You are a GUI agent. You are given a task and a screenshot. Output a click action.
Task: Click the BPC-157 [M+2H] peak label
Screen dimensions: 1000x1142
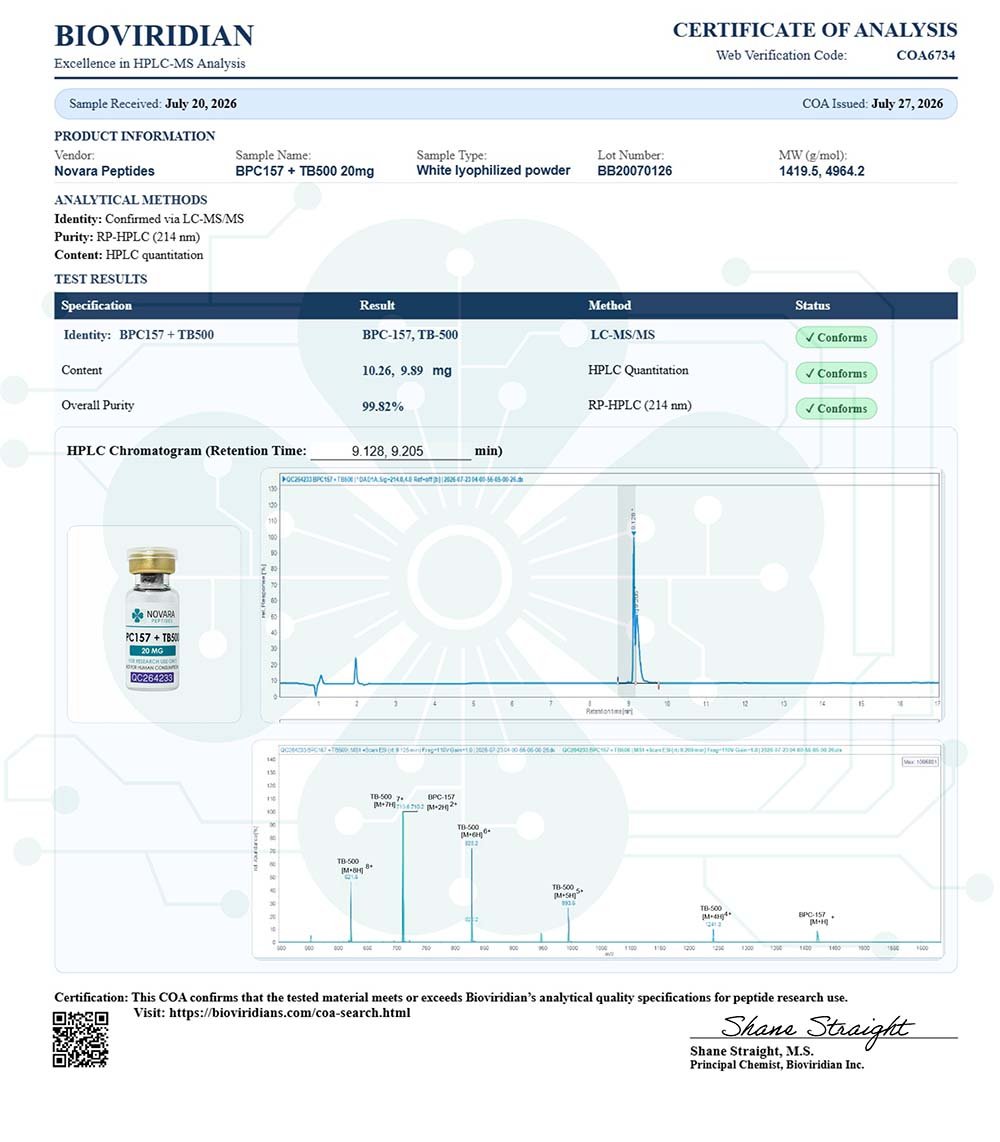click(x=441, y=801)
